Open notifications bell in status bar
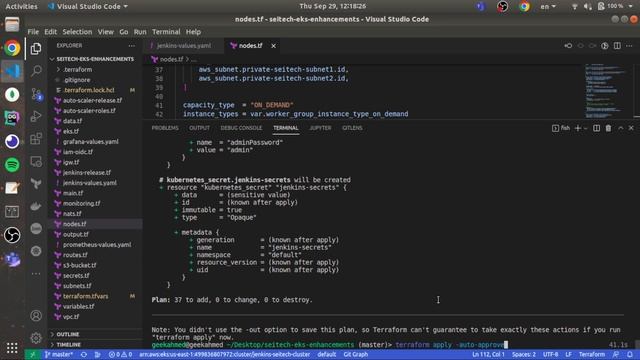 [x=630, y=354]
